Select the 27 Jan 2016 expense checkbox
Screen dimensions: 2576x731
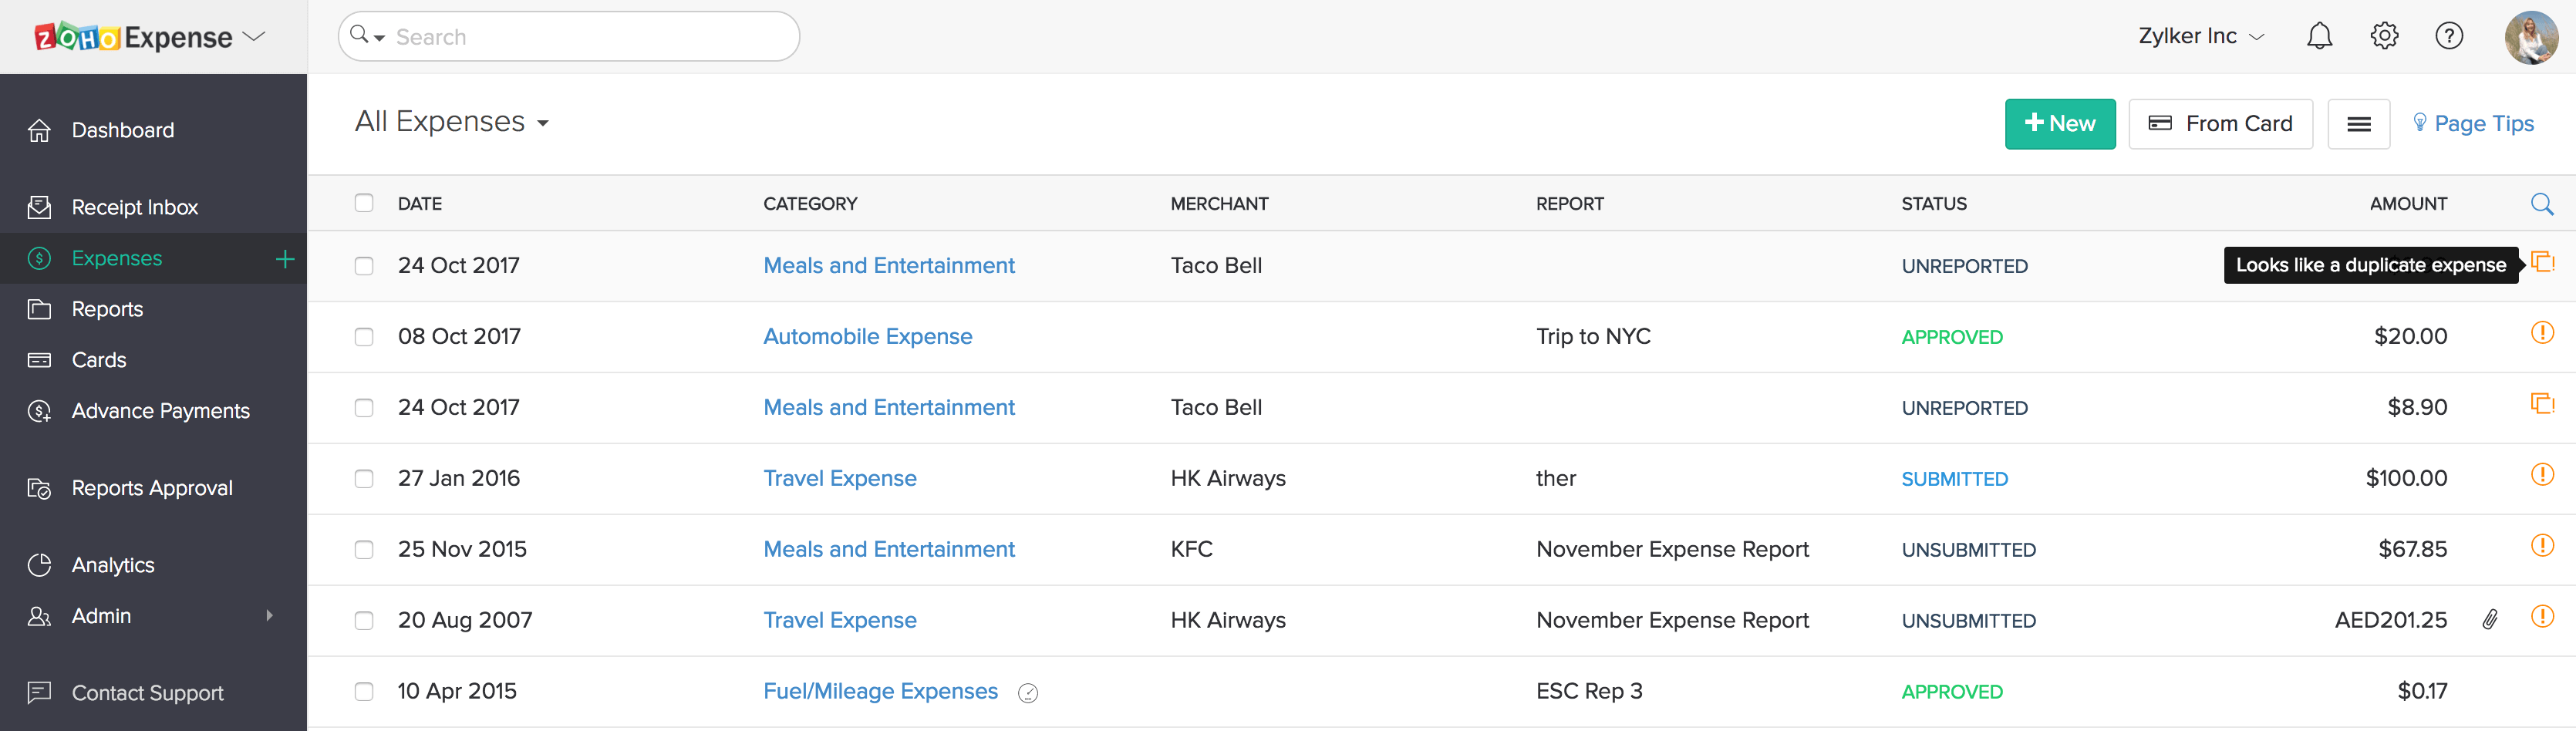tap(364, 479)
